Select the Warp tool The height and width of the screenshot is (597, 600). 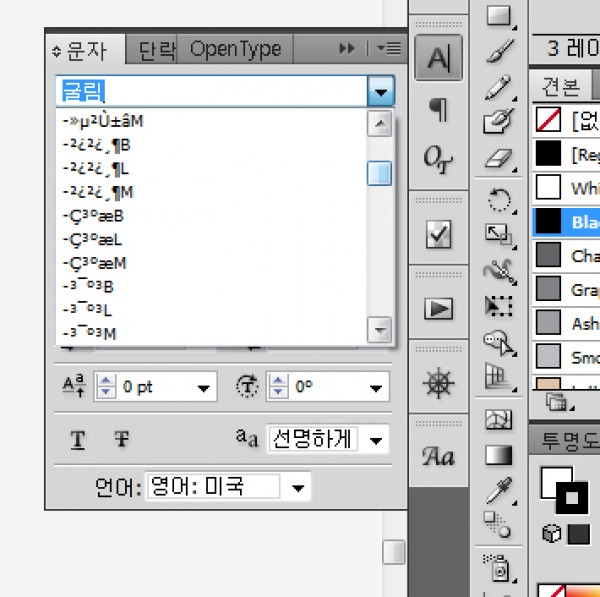pyautogui.click(x=499, y=271)
